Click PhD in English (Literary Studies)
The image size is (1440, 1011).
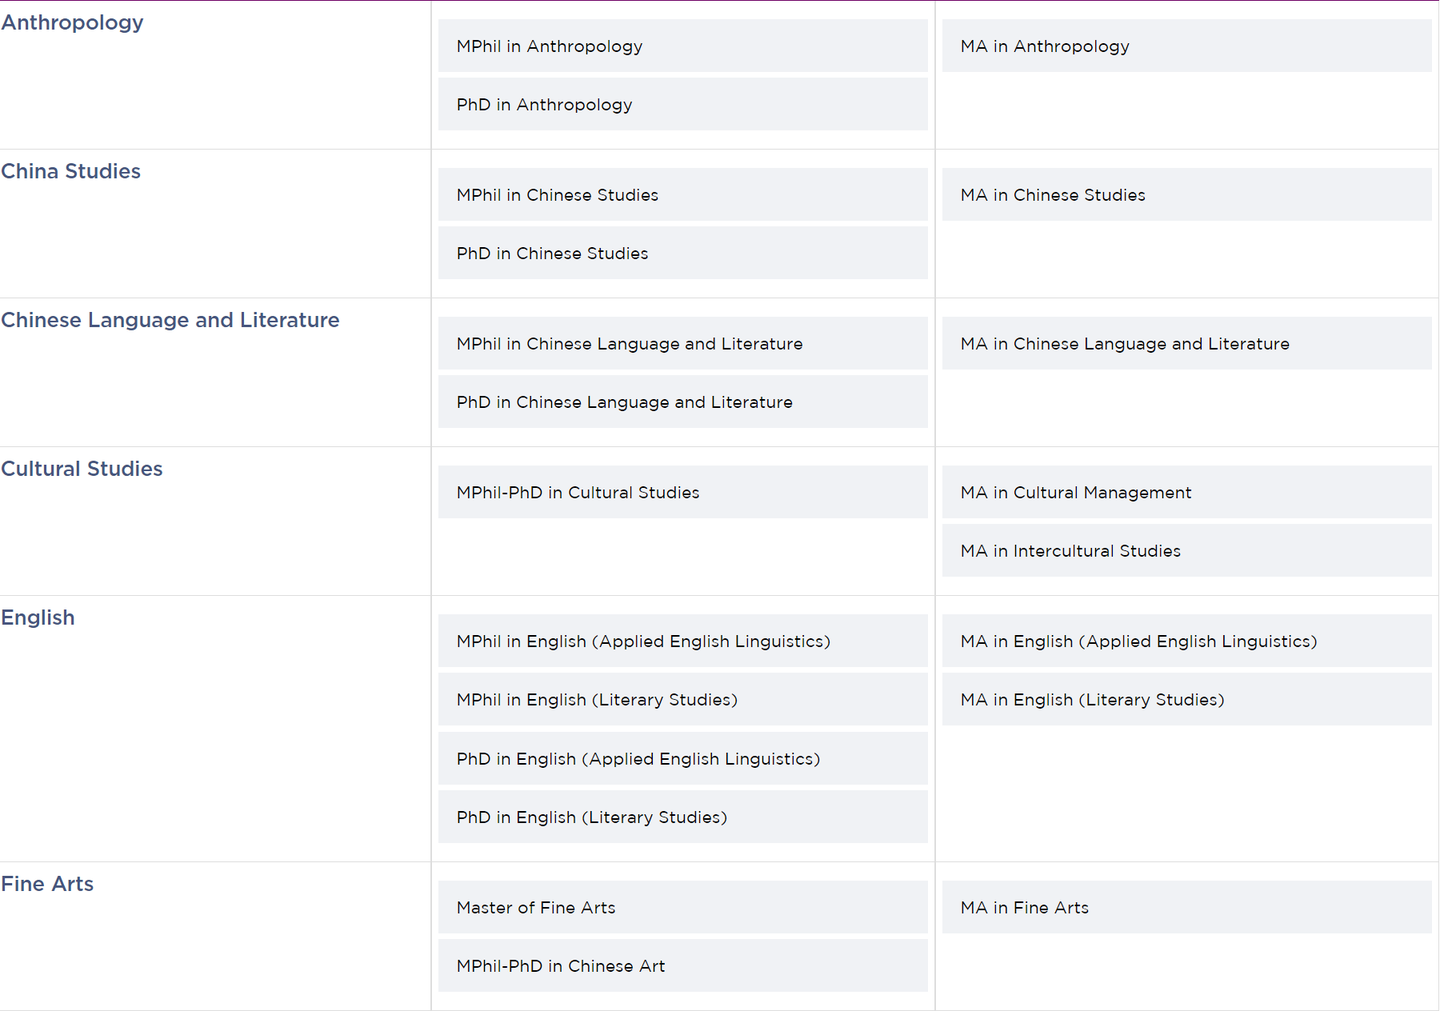[683, 817]
